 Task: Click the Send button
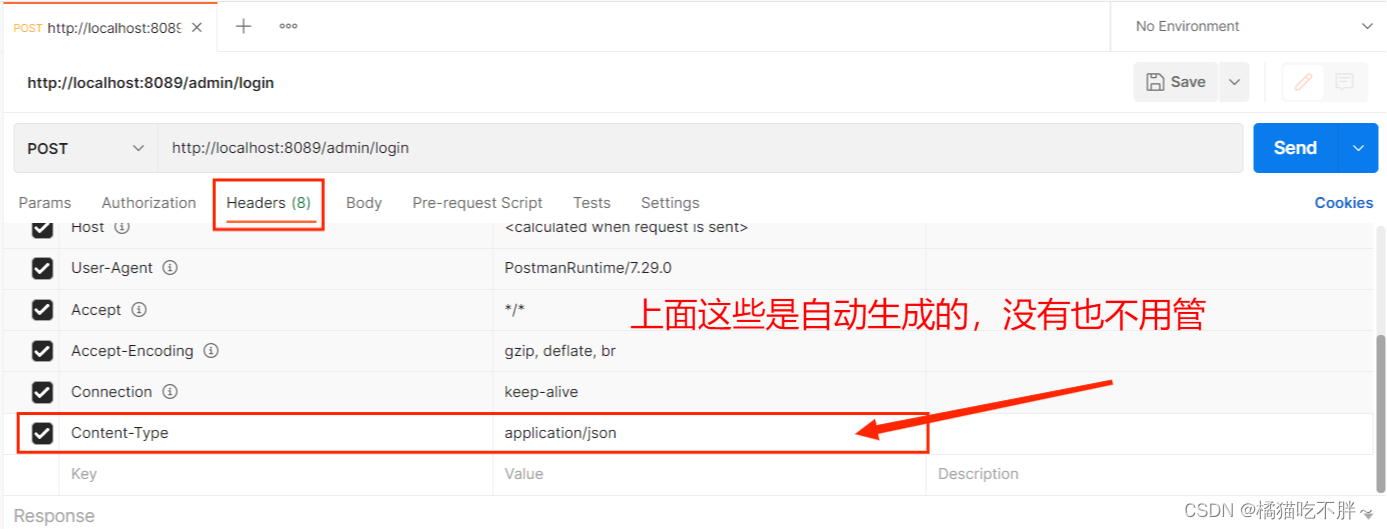pyautogui.click(x=1295, y=148)
